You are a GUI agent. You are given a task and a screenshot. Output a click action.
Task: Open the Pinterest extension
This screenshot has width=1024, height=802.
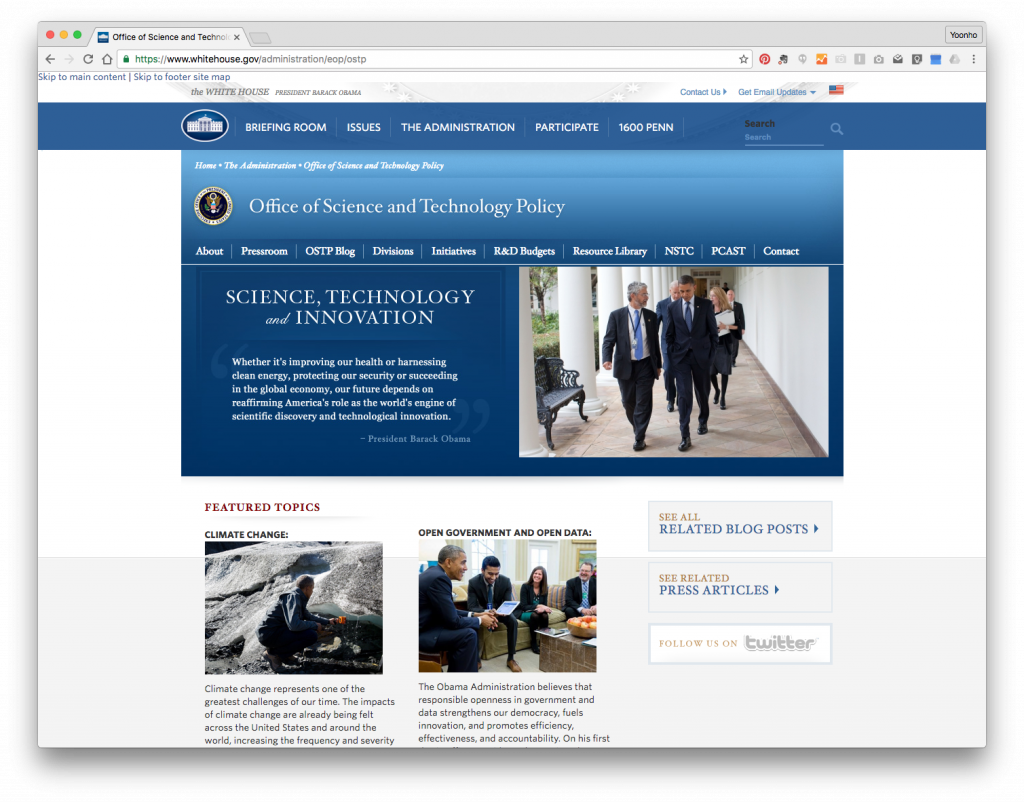765,59
